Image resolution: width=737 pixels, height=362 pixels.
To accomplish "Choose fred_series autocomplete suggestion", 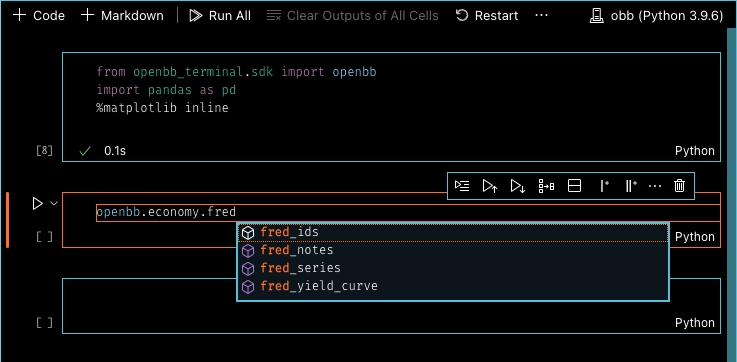I will tap(453, 268).
